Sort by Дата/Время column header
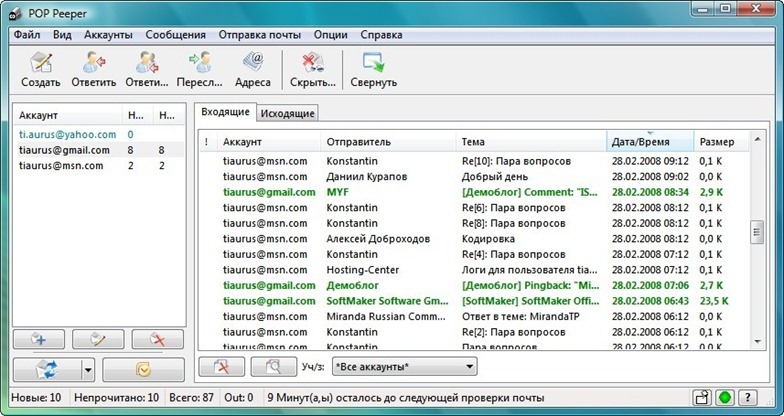 coord(650,142)
